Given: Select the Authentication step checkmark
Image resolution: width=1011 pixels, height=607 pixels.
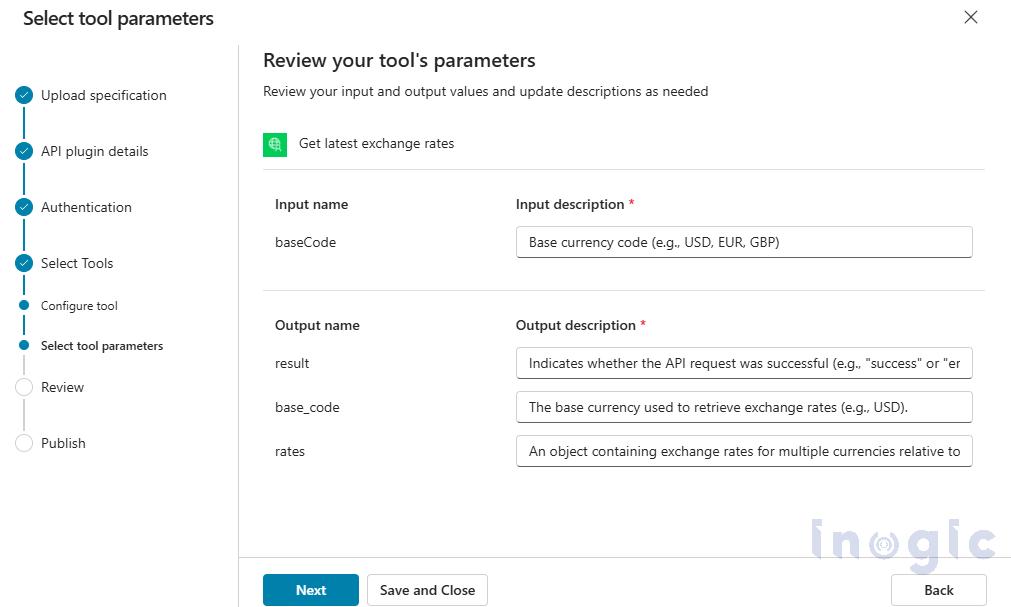Looking at the screenshot, I should click(x=23, y=207).
